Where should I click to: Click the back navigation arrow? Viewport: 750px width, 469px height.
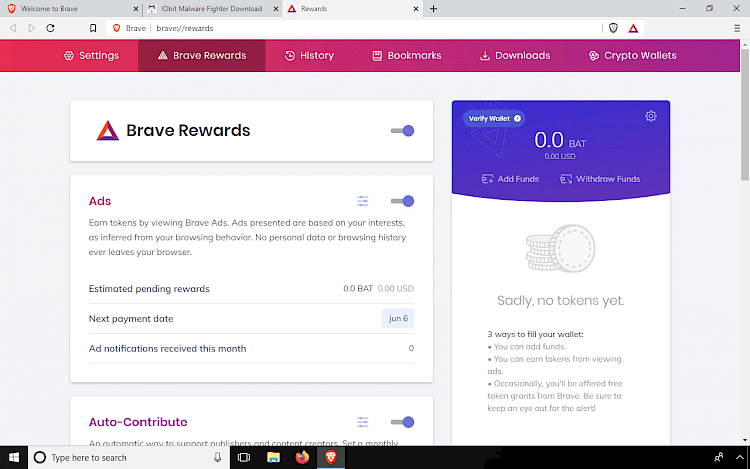(x=13, y=28)
